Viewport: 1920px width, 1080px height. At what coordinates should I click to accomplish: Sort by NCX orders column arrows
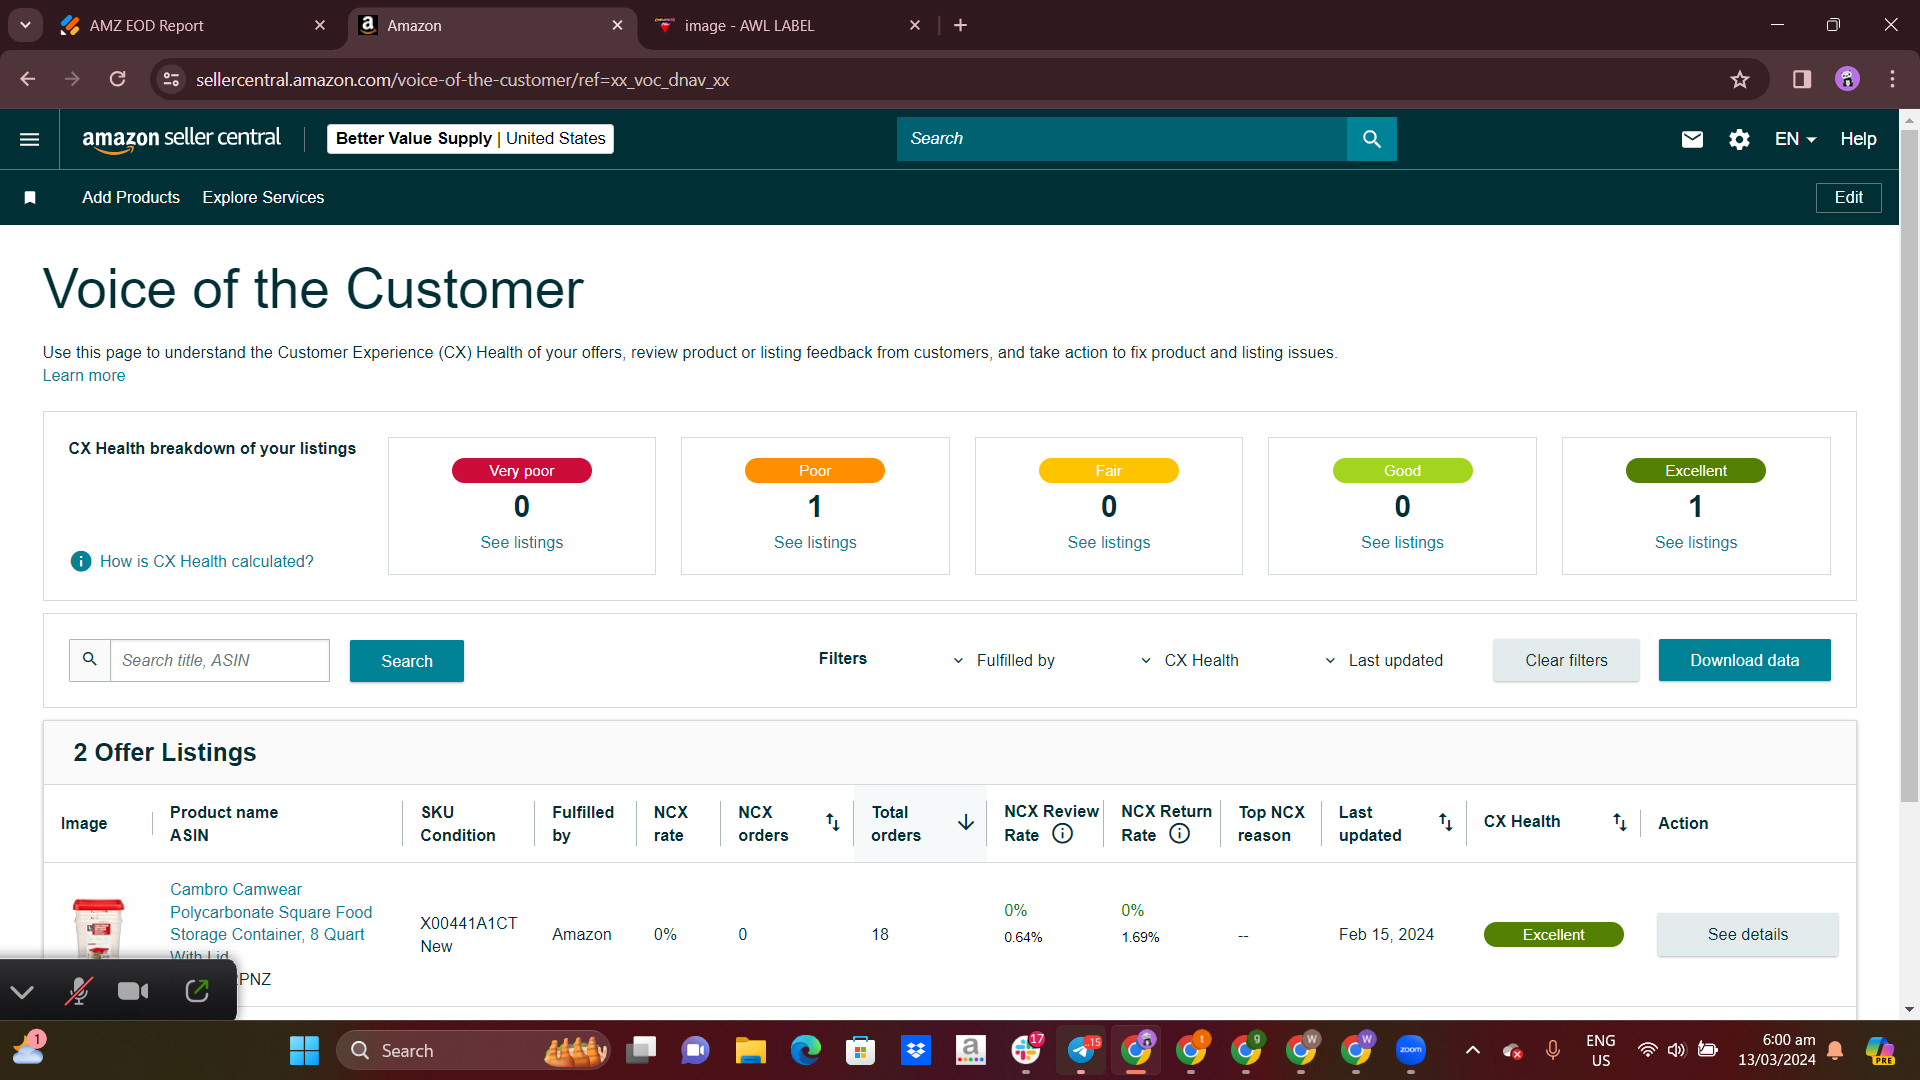(x=832, y=822)
